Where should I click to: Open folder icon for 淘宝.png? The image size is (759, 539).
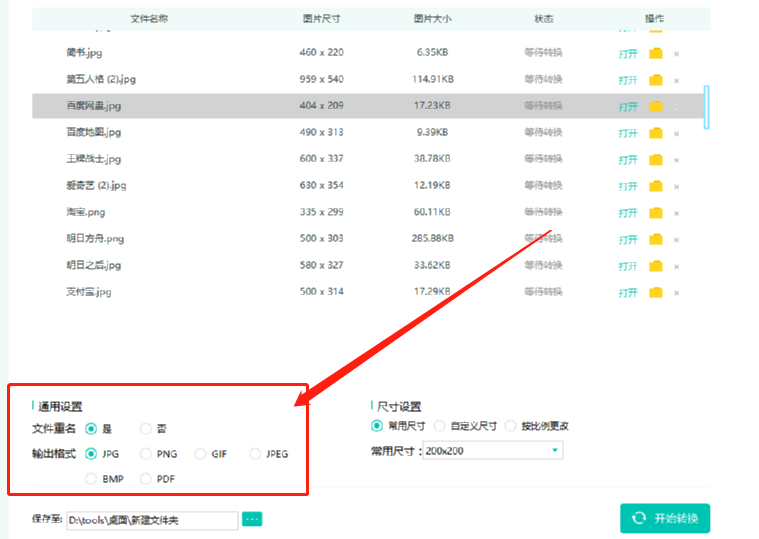655,213
